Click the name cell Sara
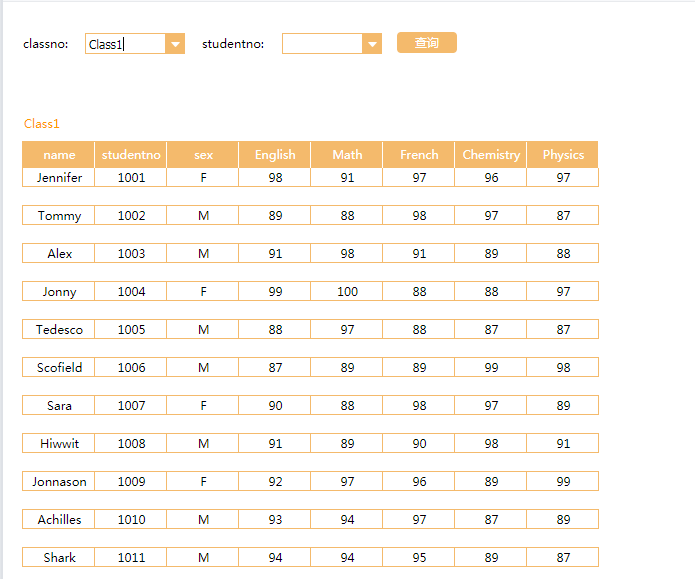Screen dimensions: 695x579 tap(59, 405)
